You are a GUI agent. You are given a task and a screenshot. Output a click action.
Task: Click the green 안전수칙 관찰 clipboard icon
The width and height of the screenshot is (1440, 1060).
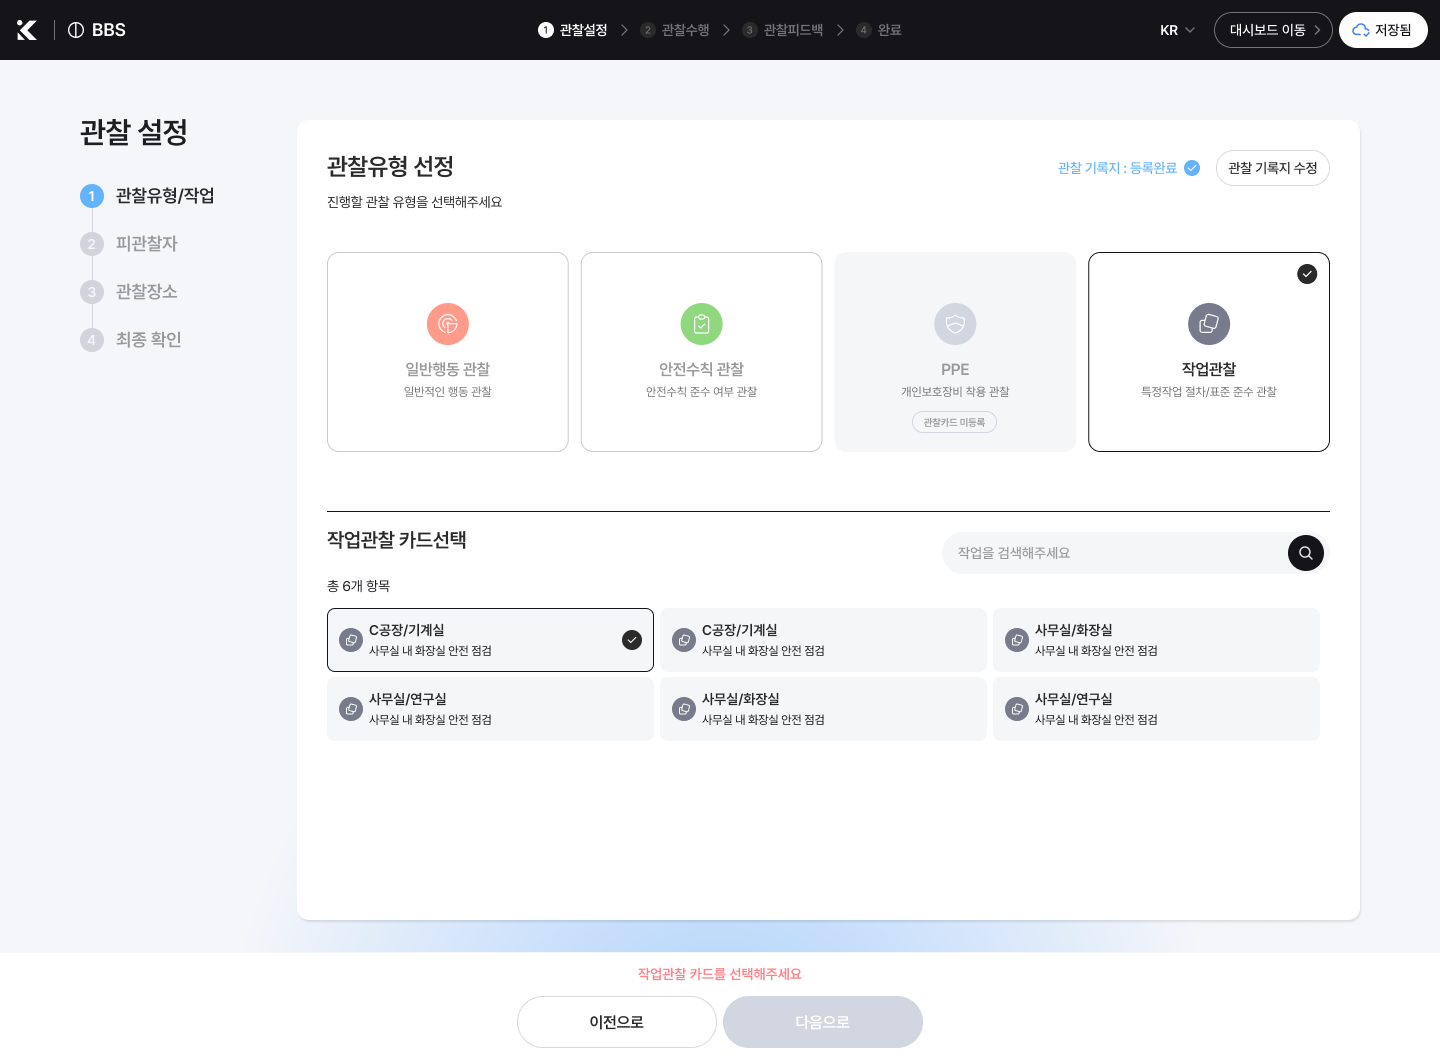(702, 324)
